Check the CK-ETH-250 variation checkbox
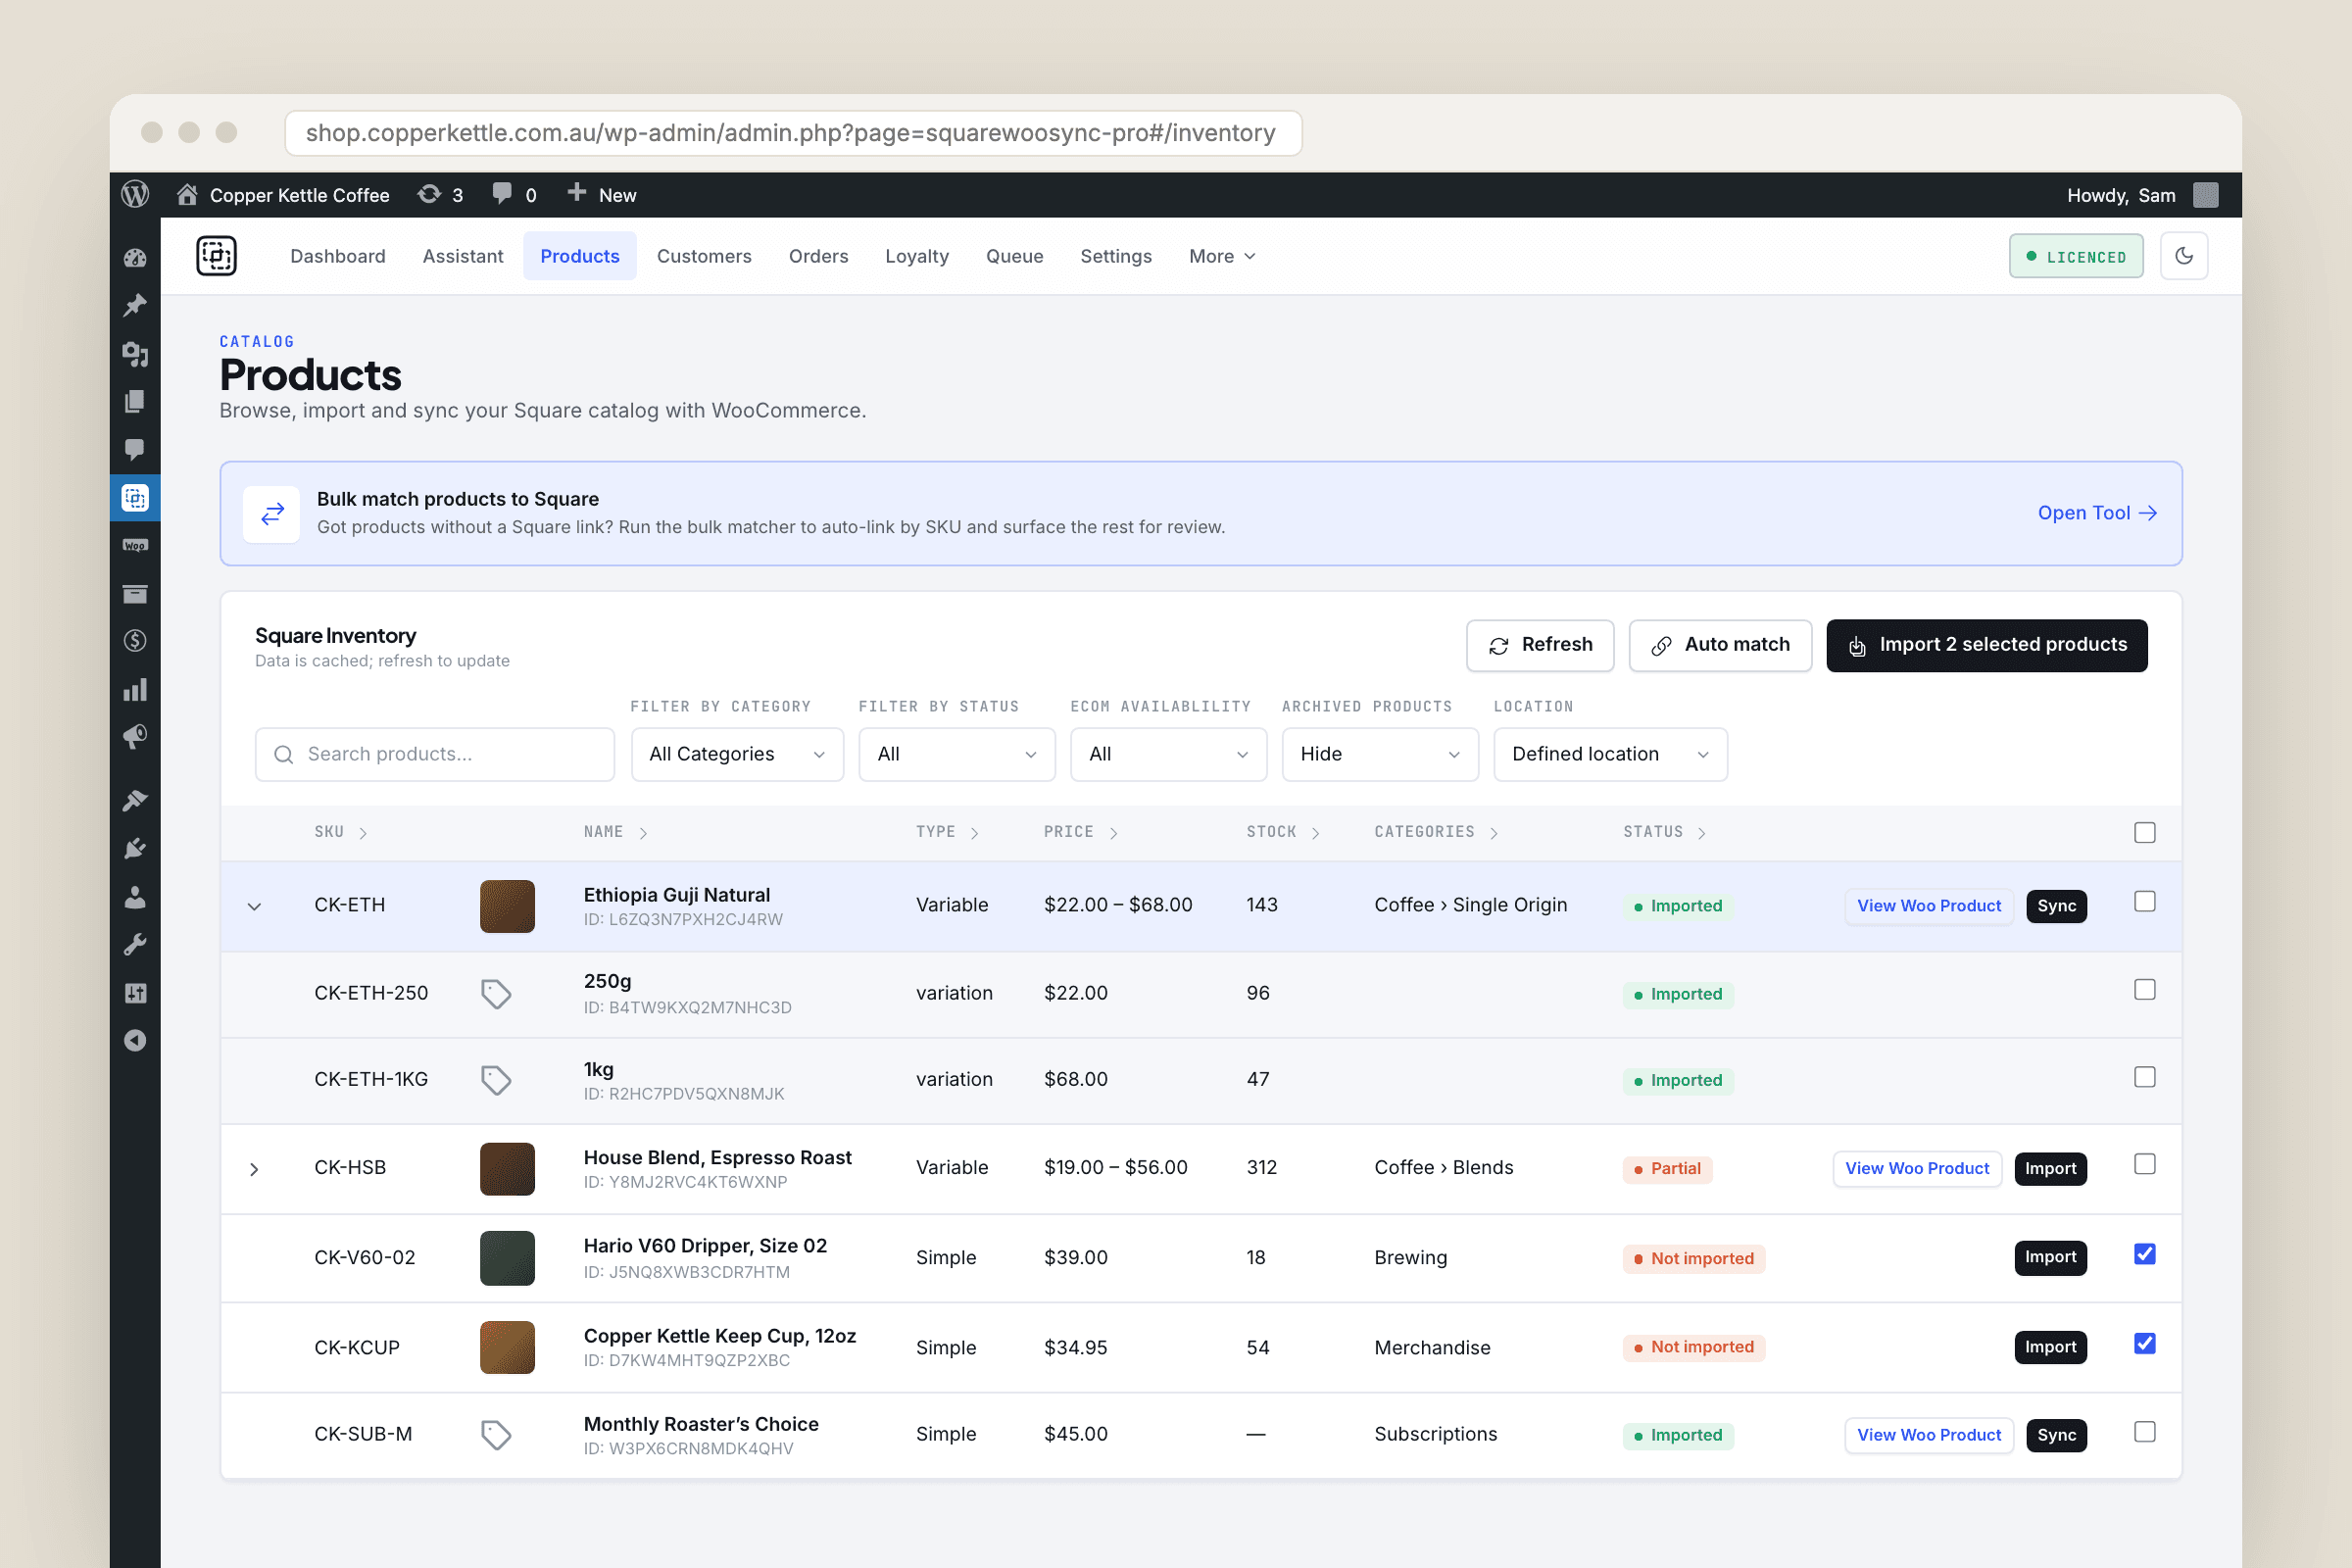2352x1568 pixels. pos(2144,990)
